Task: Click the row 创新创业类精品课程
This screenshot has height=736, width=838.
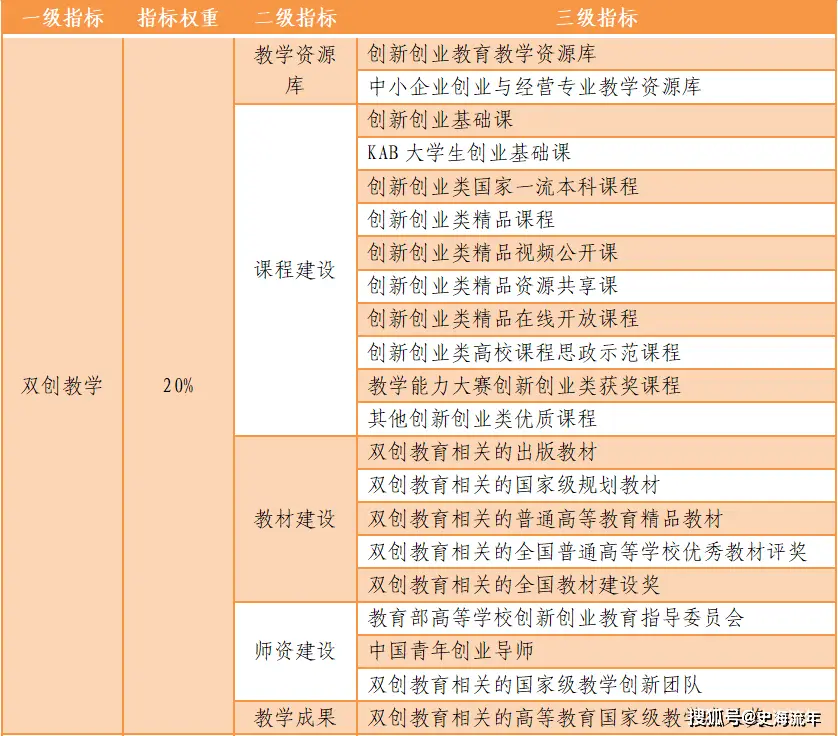Action: [x=596, y=220]
